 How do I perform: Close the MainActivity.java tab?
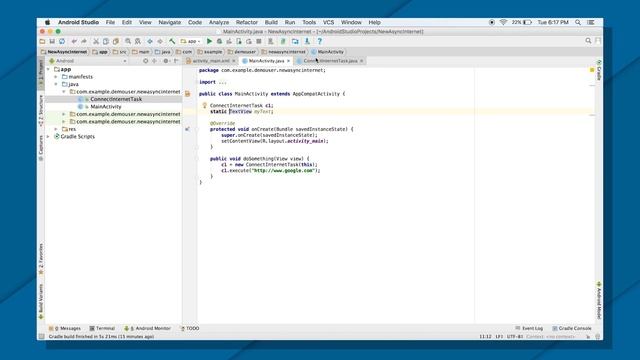[x=289, y=61]
